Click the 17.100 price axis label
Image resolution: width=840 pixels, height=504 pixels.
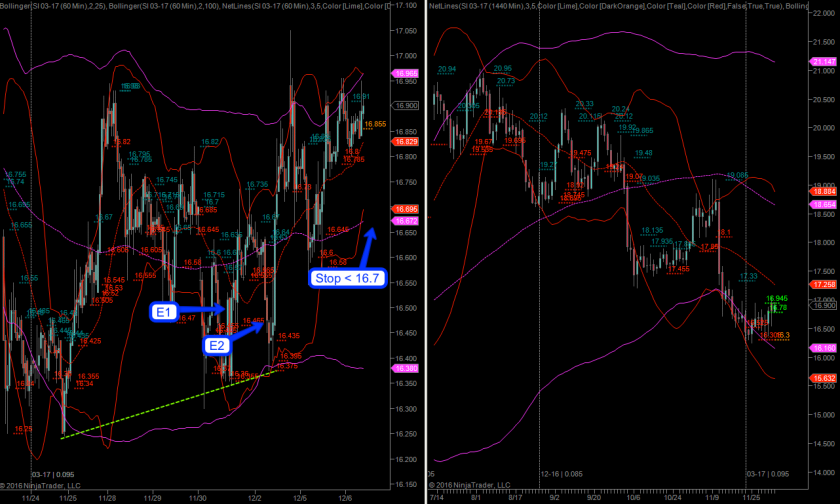406,5
